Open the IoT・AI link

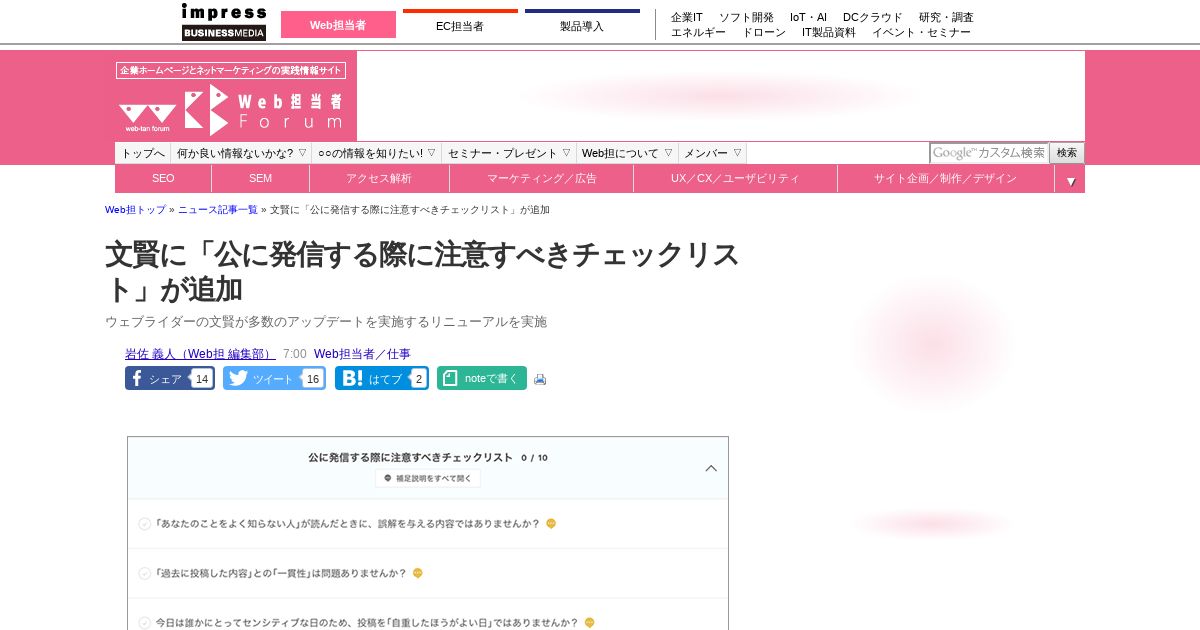(808, 17)
